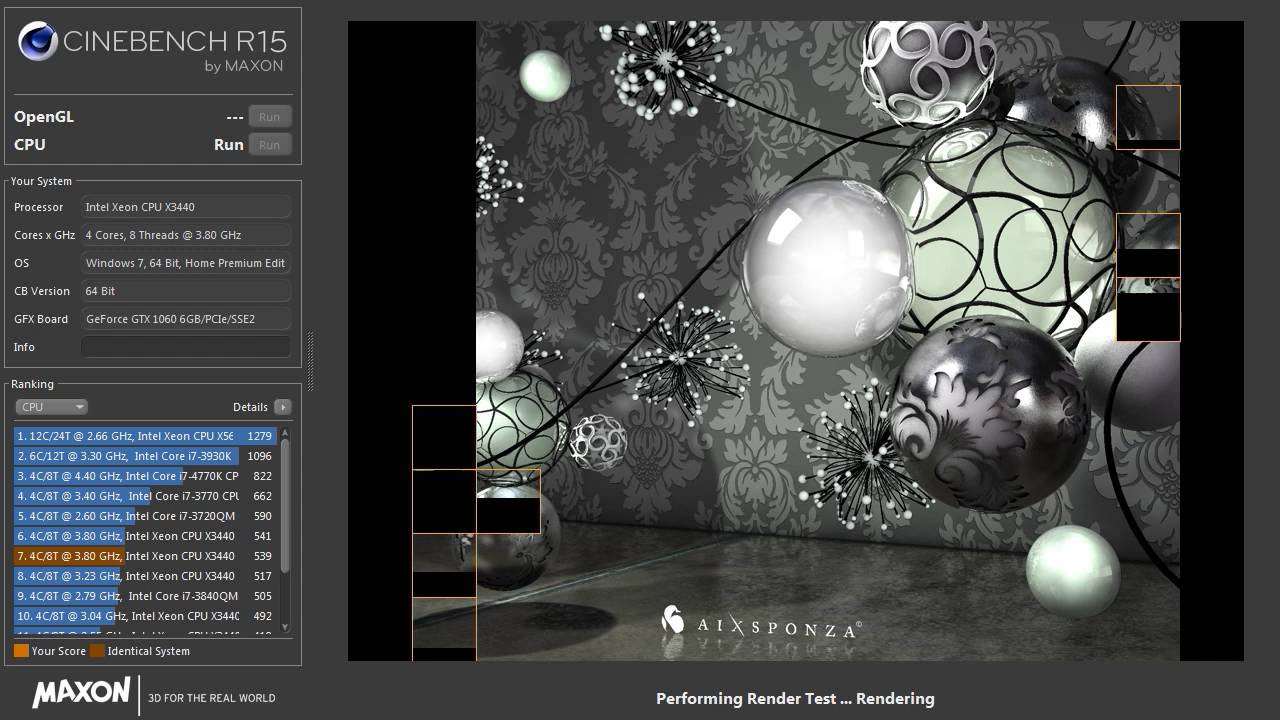The height and width of the screenshot is (720, 1280).
Task: Click the Cinebench sphere logo icon
Action: pyautogui.click(x=37, y=42)
